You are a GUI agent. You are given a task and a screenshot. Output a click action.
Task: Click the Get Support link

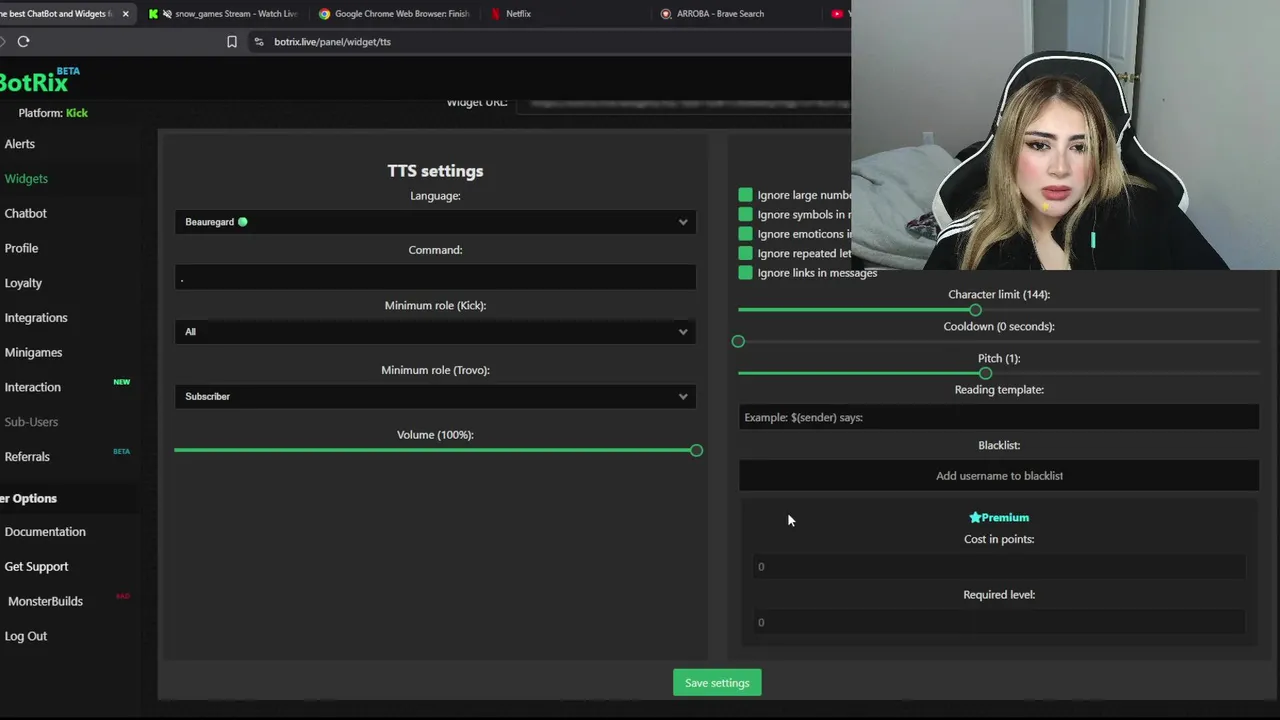click(36, 566)
